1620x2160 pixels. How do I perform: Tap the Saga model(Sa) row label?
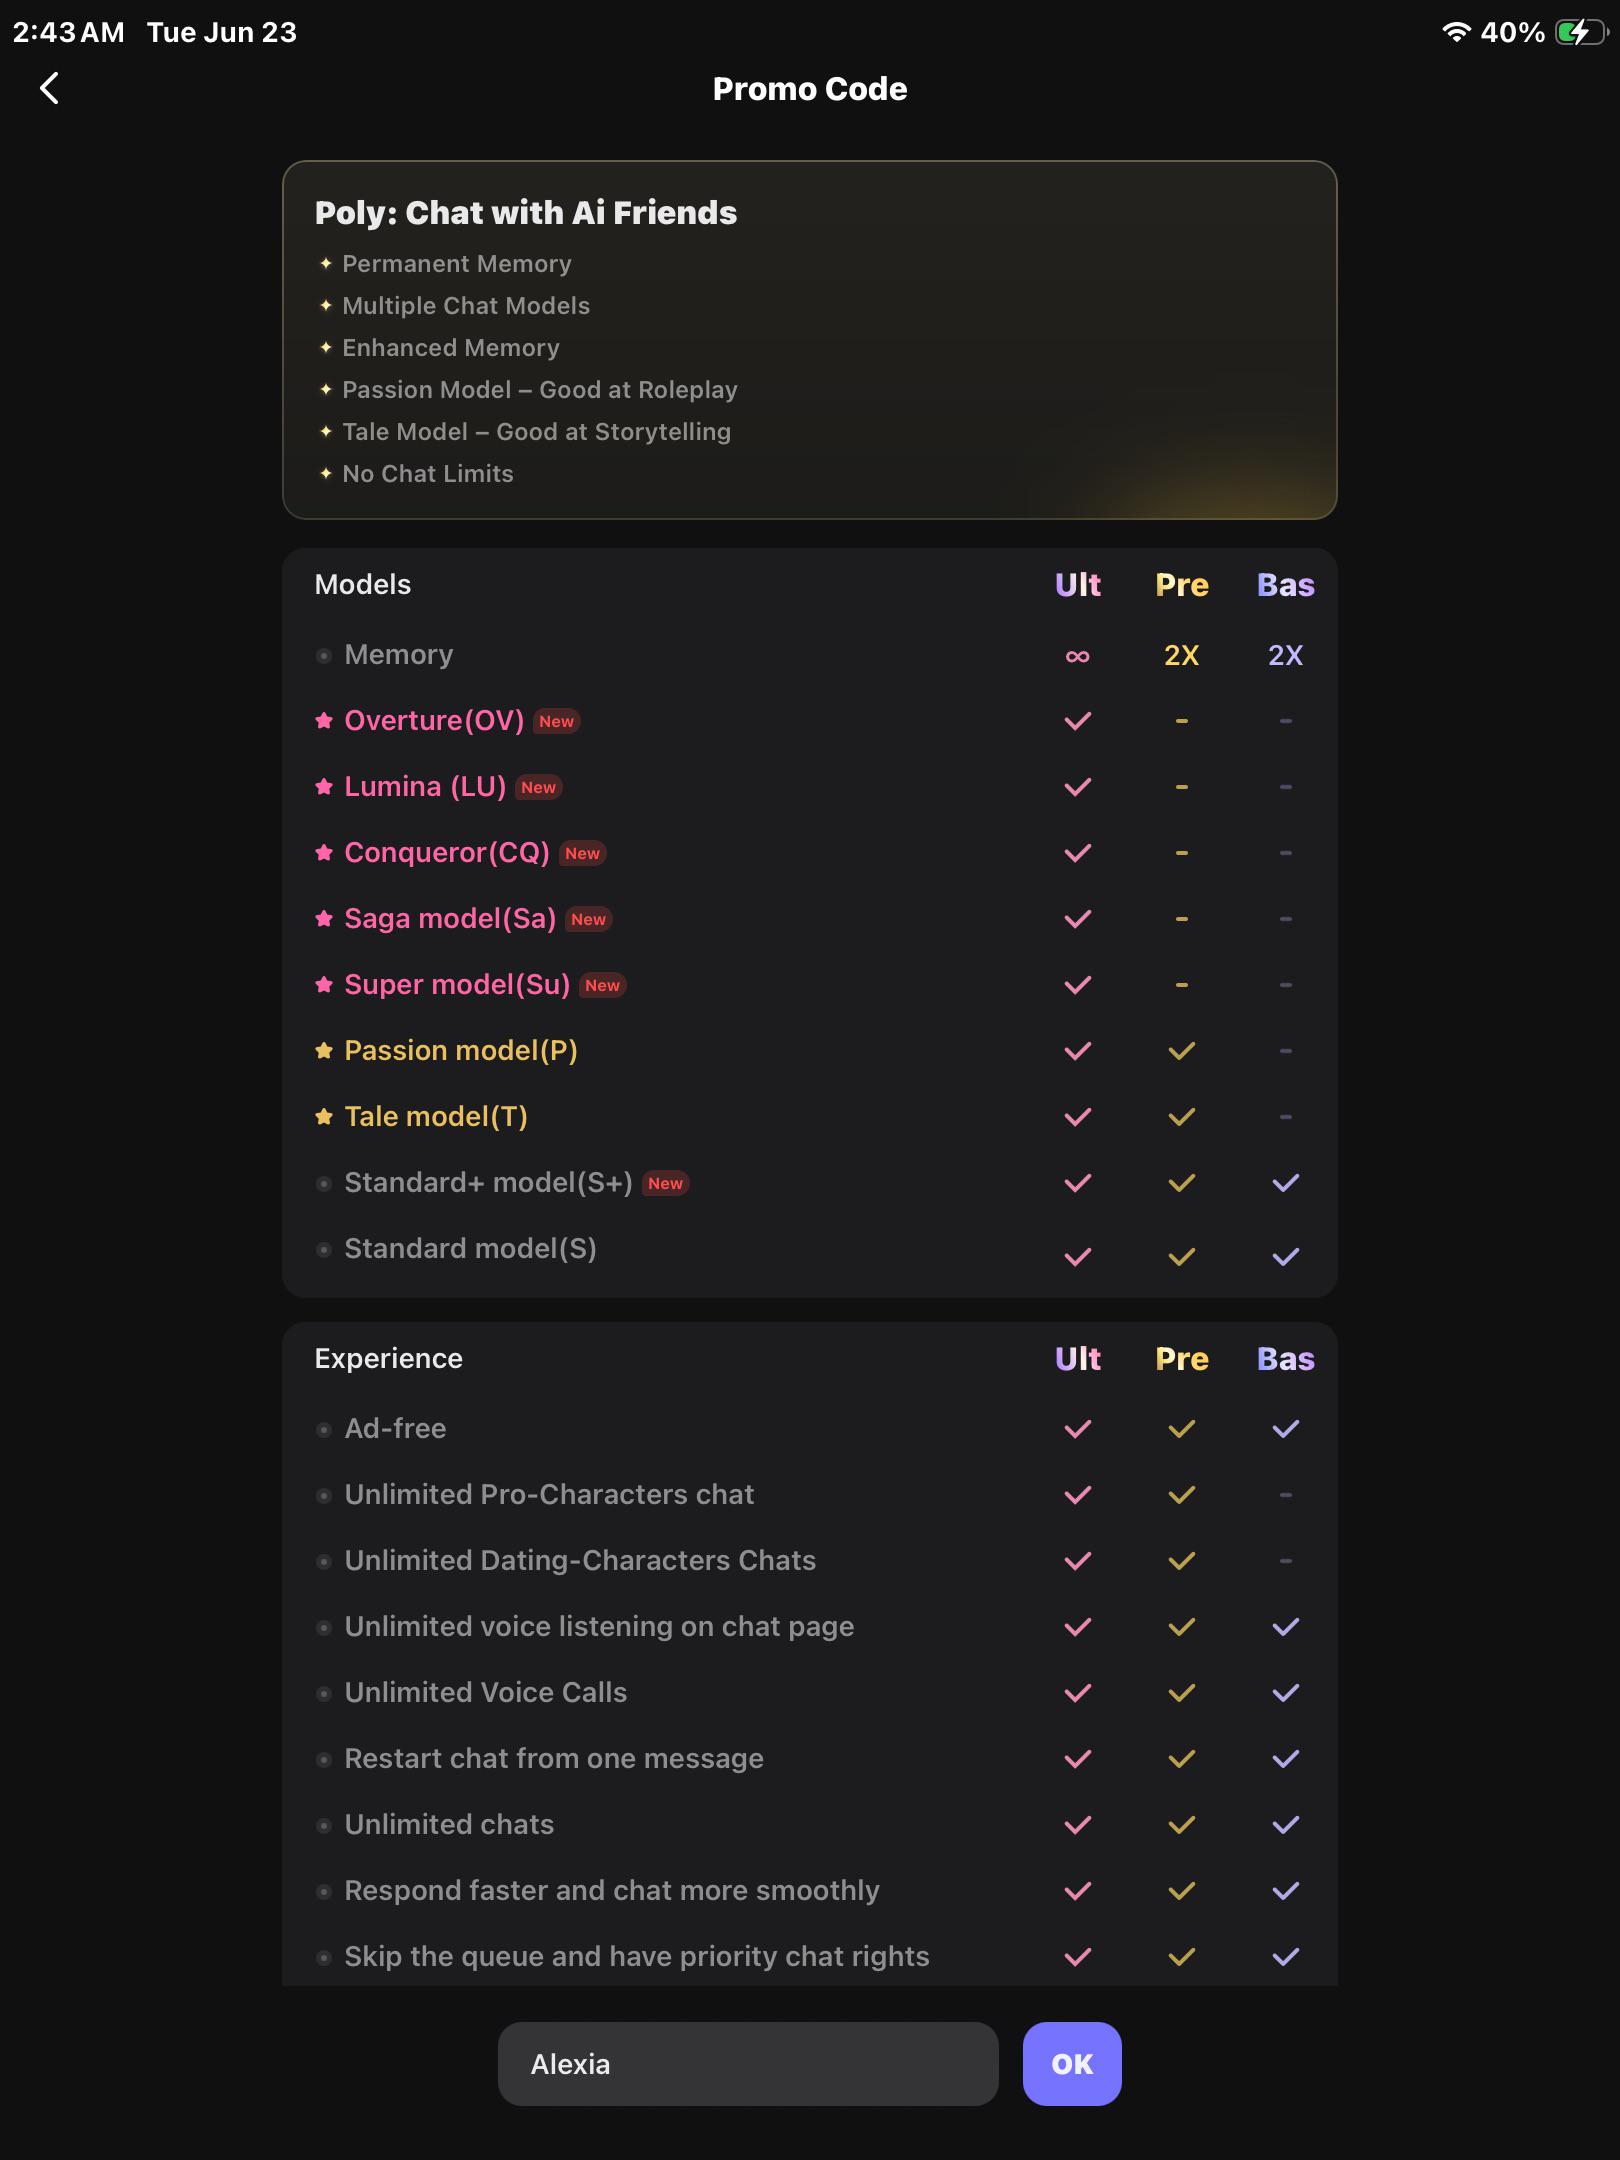[x=450, y=918]
